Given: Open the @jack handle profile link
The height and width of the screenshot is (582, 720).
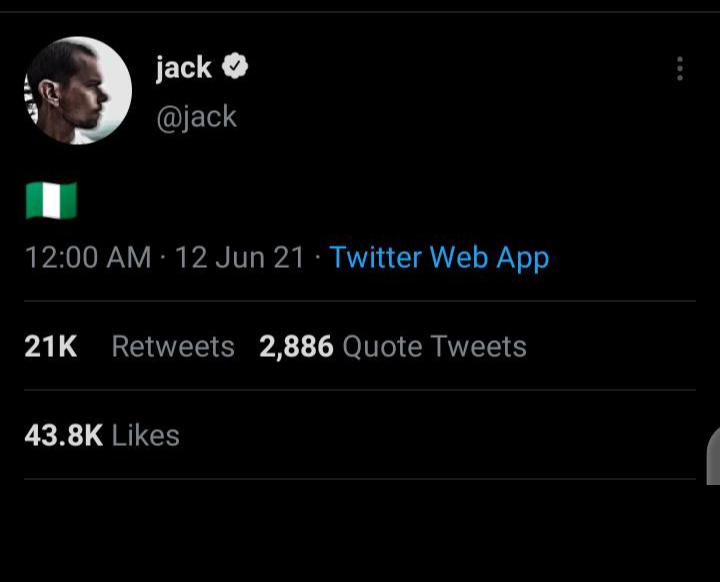Looking at the screenshot, I should point(196,116).
